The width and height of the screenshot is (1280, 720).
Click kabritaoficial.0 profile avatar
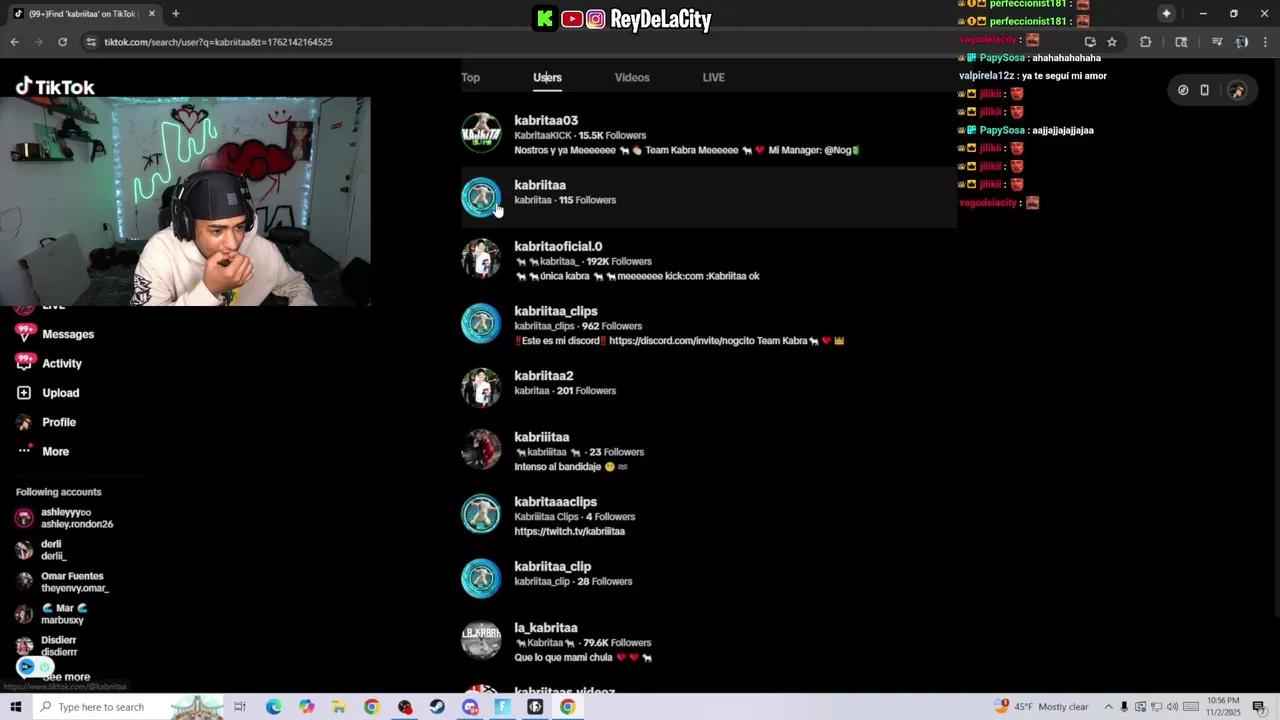tap(481, 259)
